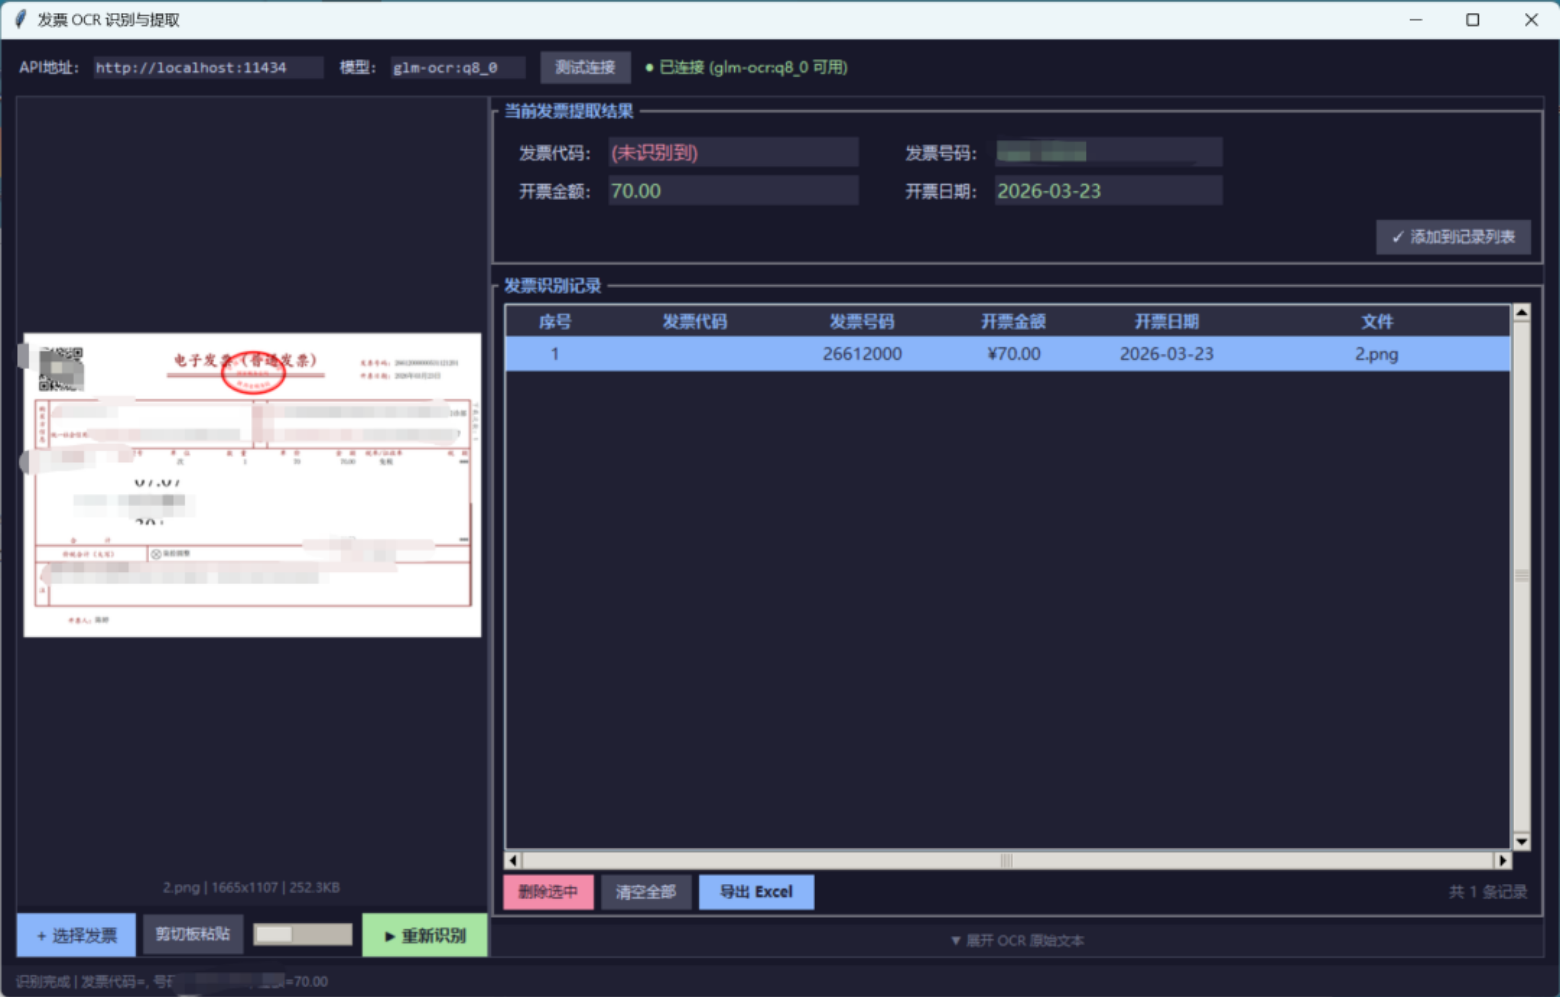Viewport: 1560px width, 997px height.
Task: Maximize the application window
Action: [x=1472, y=20]
